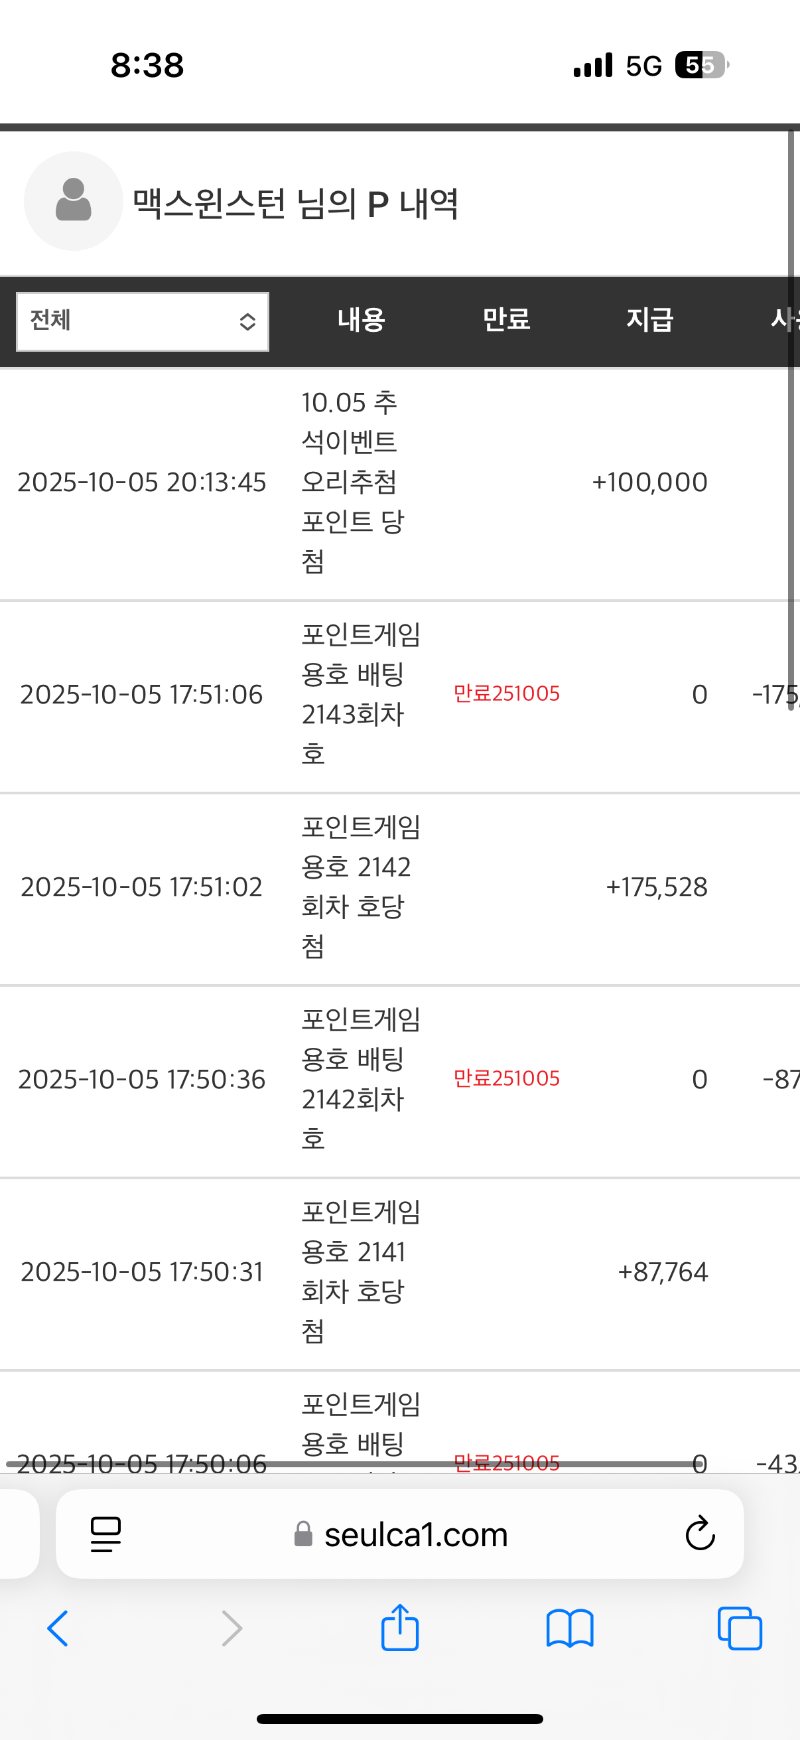Viewport: 800px width, 1740px height.
Task: Reload the page with the refresh icon
Action: [700, 1534]
